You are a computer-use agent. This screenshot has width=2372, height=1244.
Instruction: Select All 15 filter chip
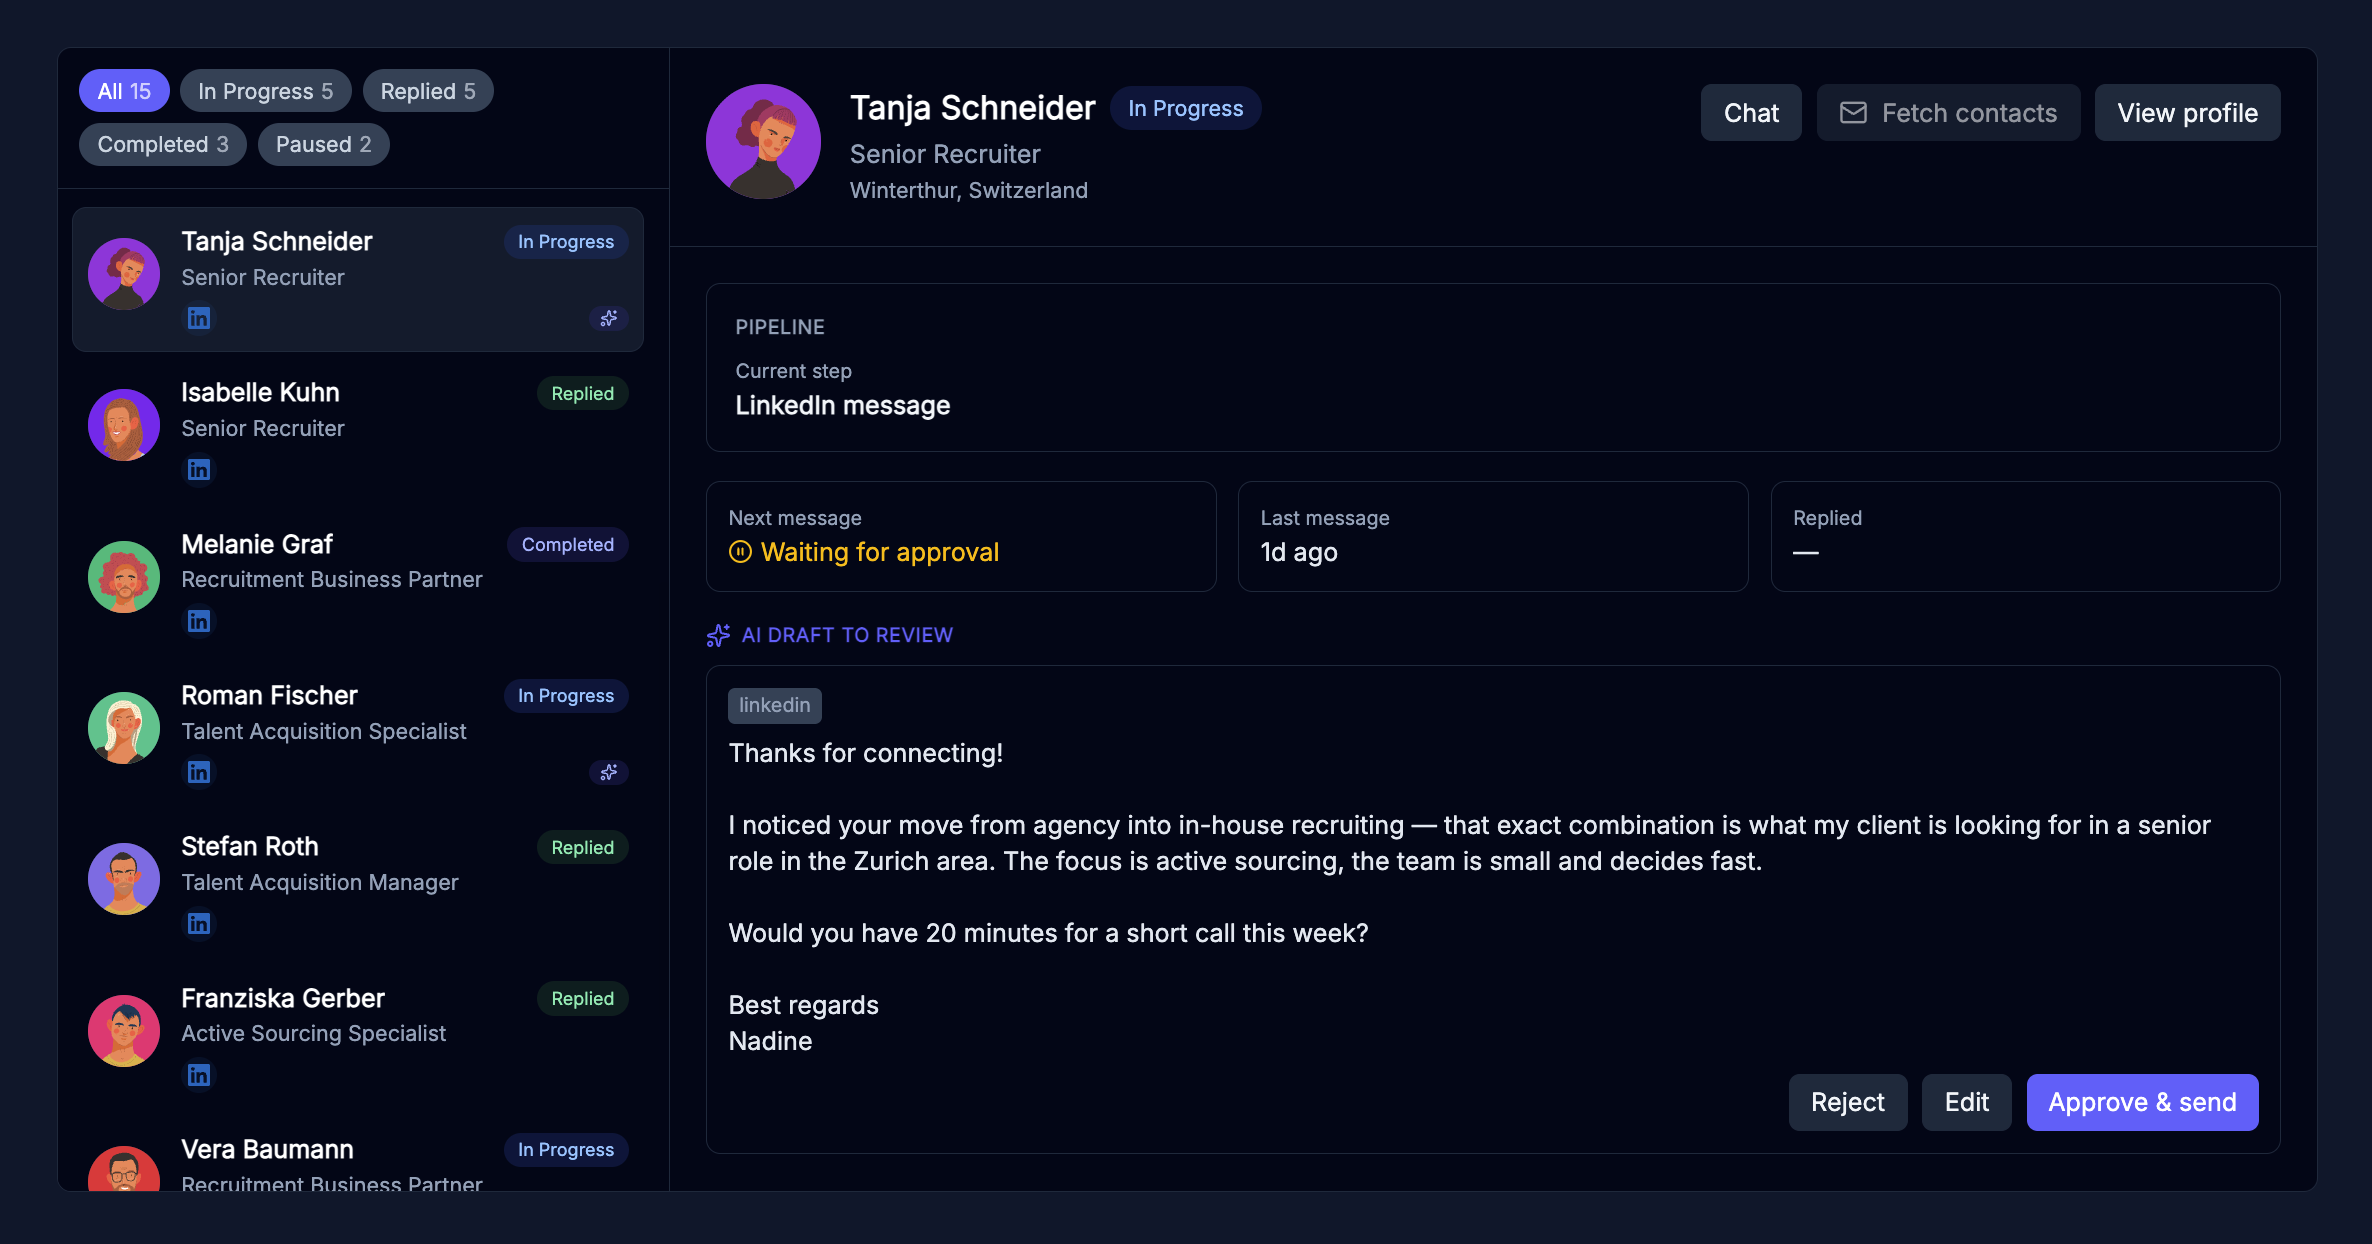click(x=124, y=91)
